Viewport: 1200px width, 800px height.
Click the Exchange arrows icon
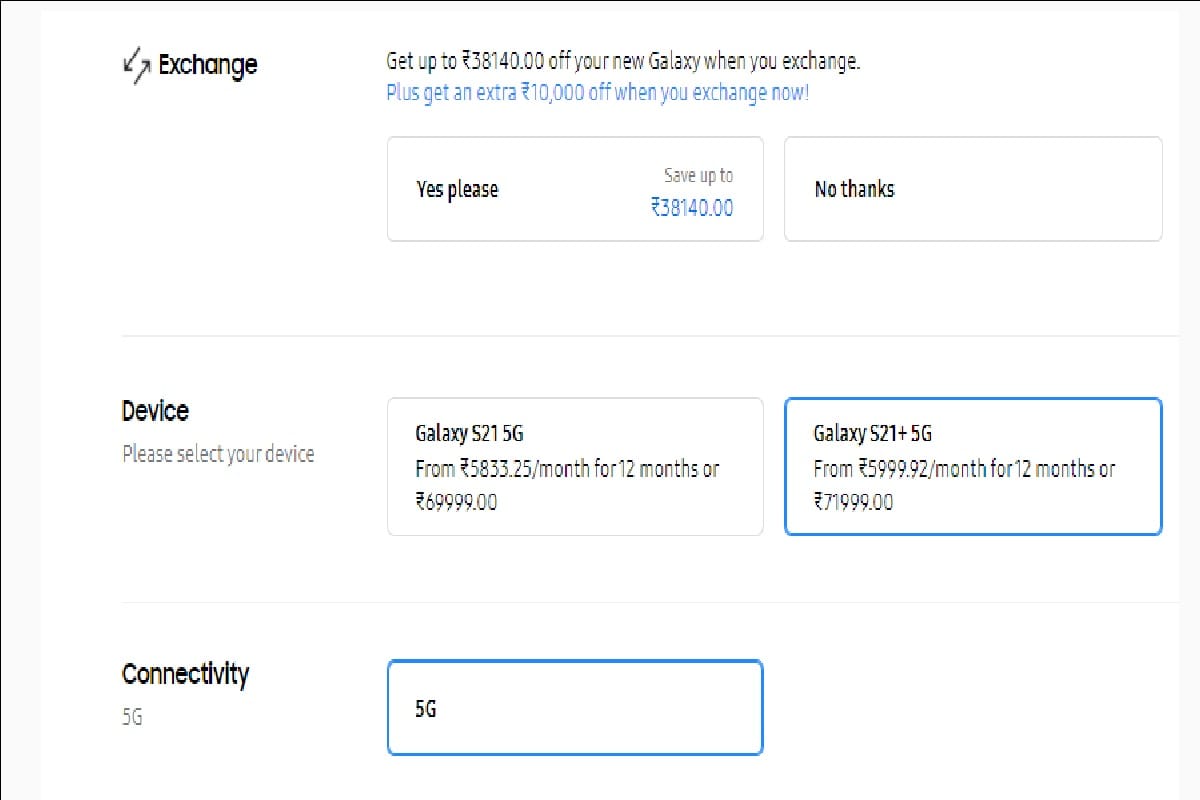click(x=136, y=68)
